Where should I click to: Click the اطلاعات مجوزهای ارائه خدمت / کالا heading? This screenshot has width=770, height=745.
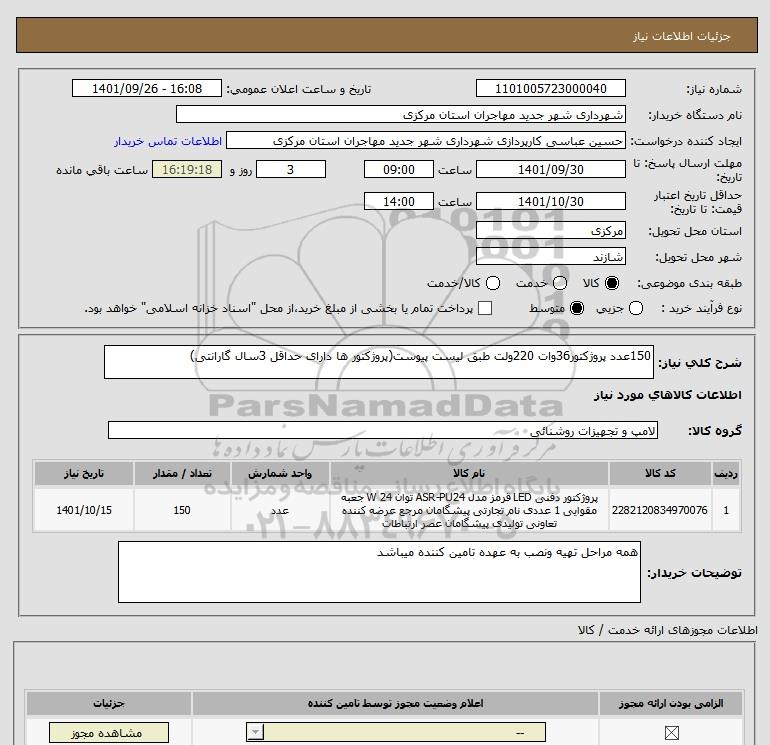667,630
